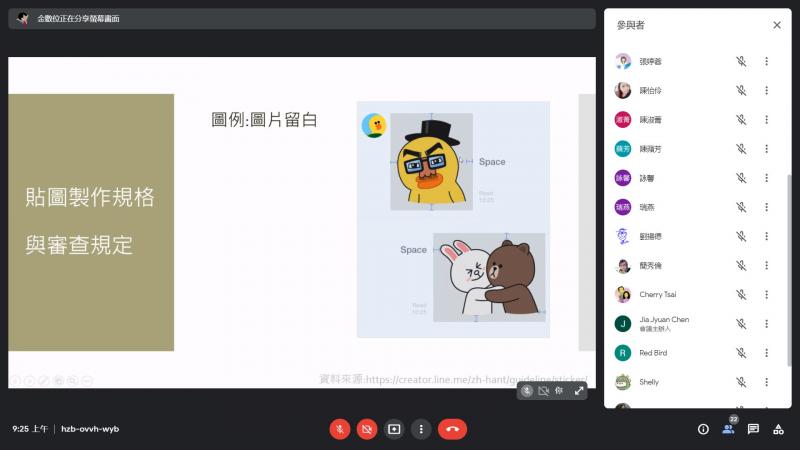
Task: Mute icon for Shelly
Action: coord(741,382)
